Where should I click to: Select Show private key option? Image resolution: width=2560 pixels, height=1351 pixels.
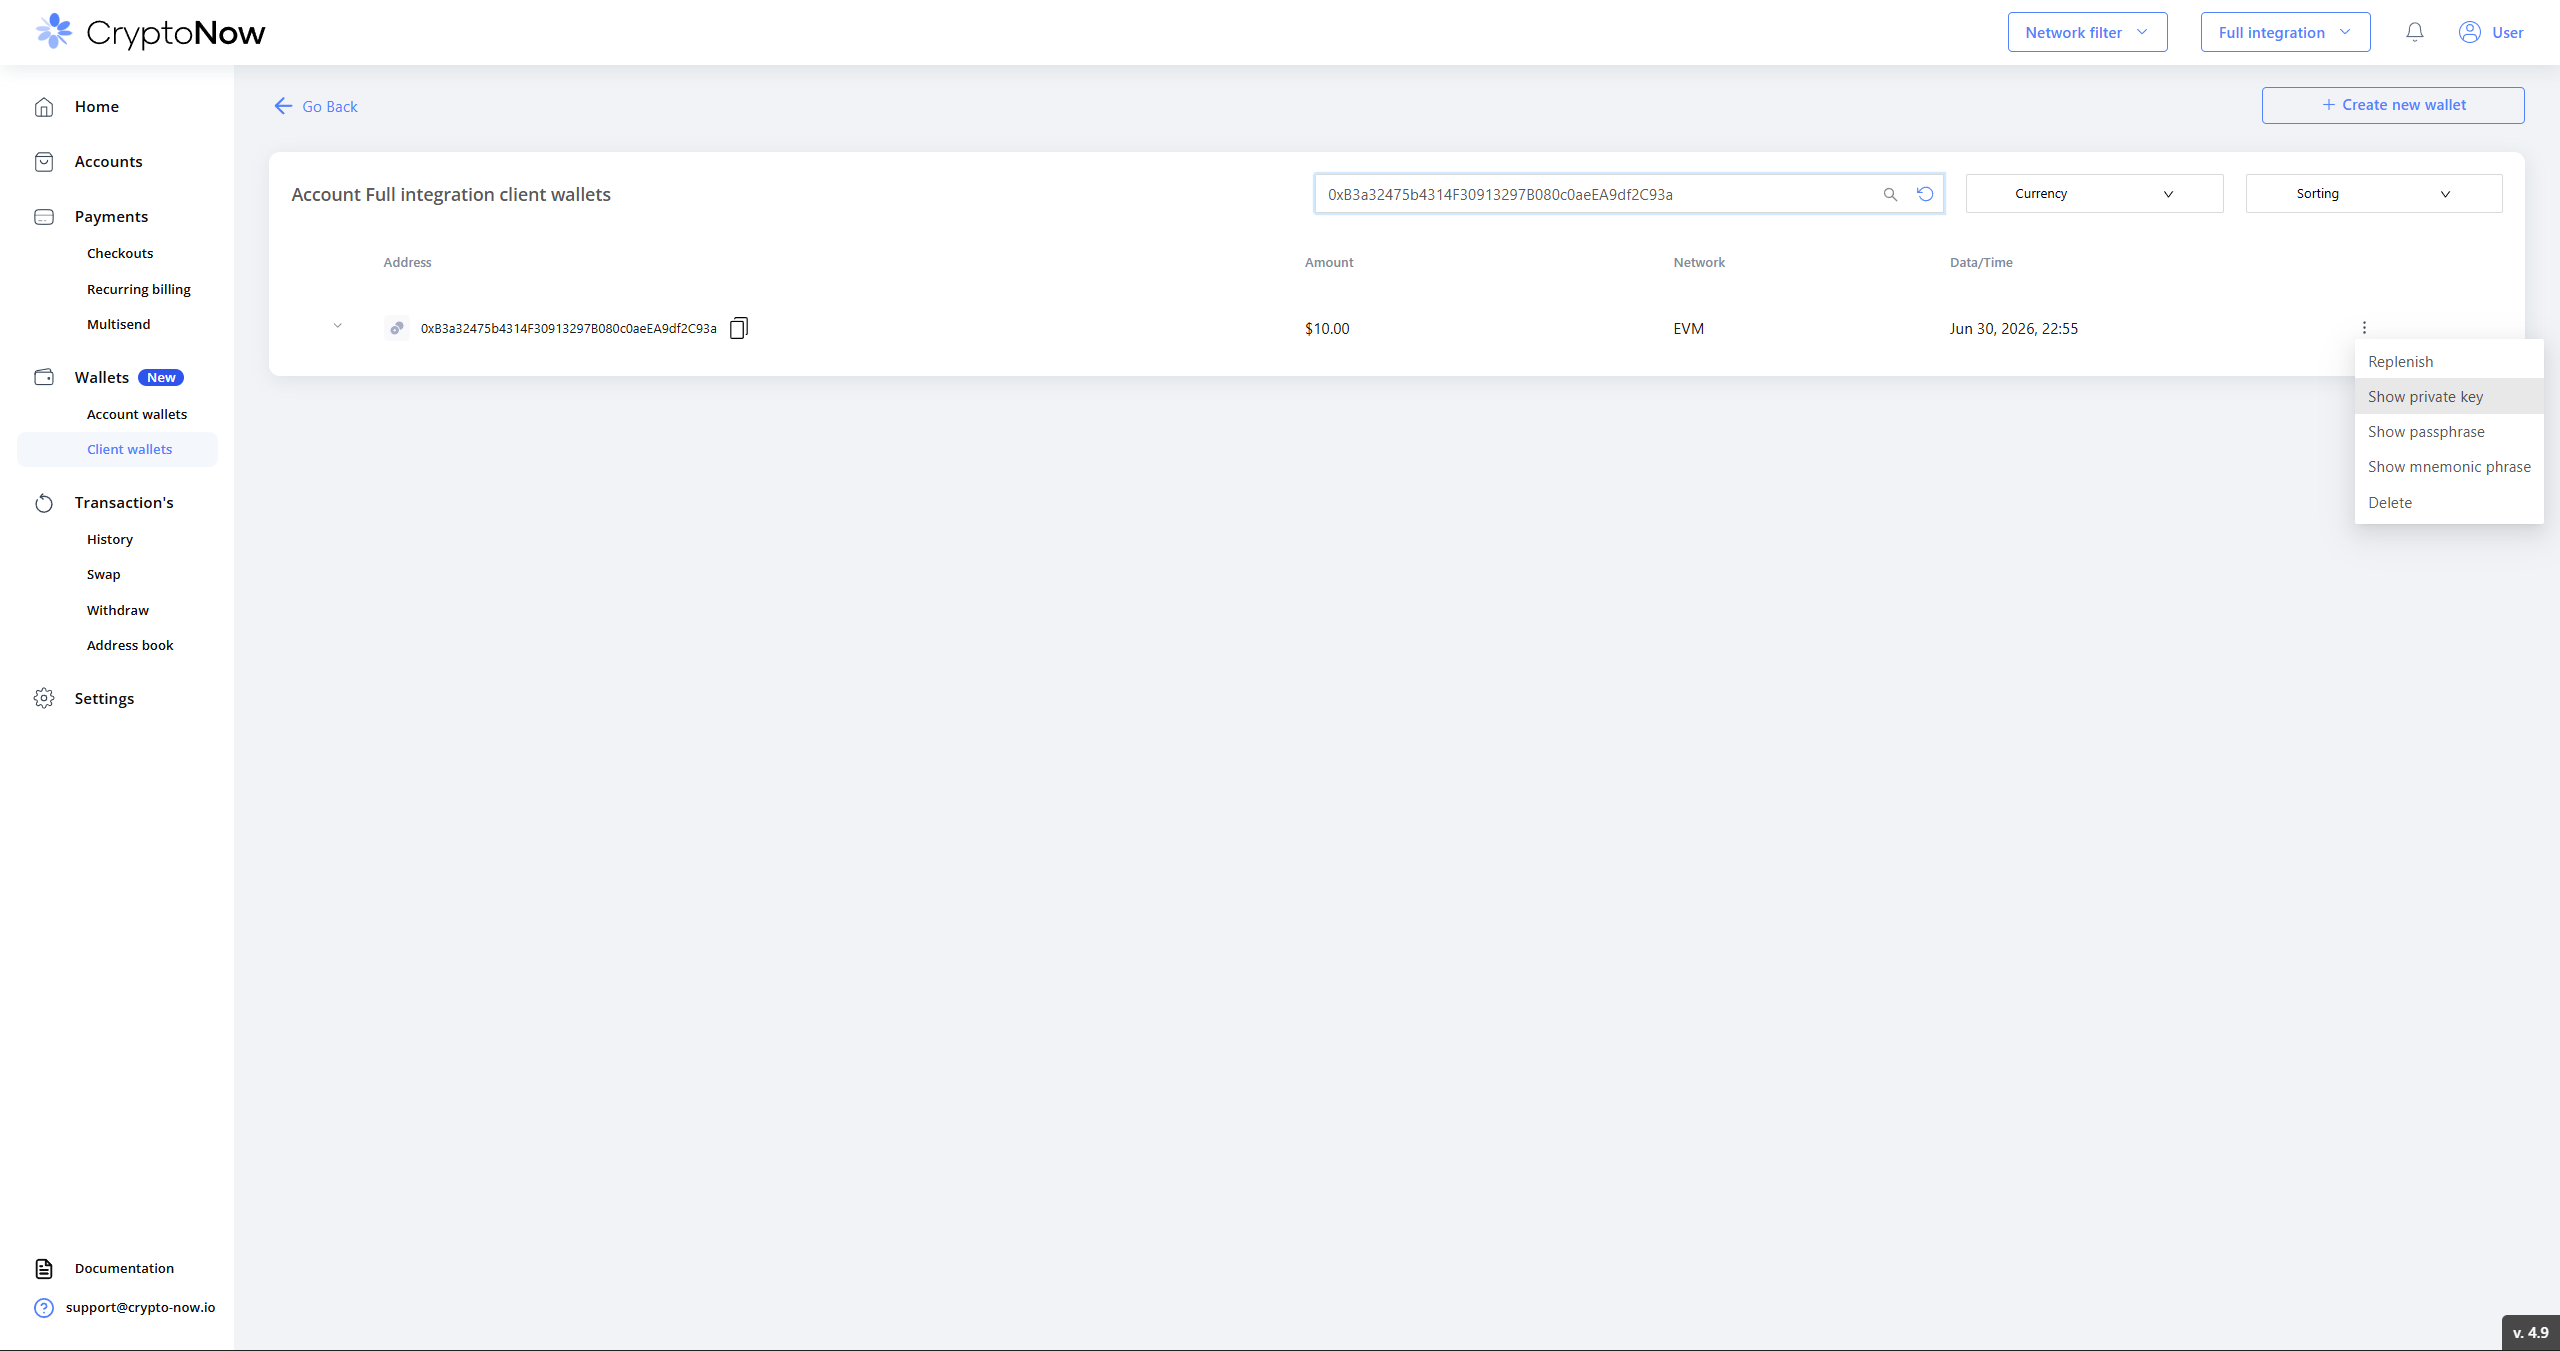(x=2449, y=397)
